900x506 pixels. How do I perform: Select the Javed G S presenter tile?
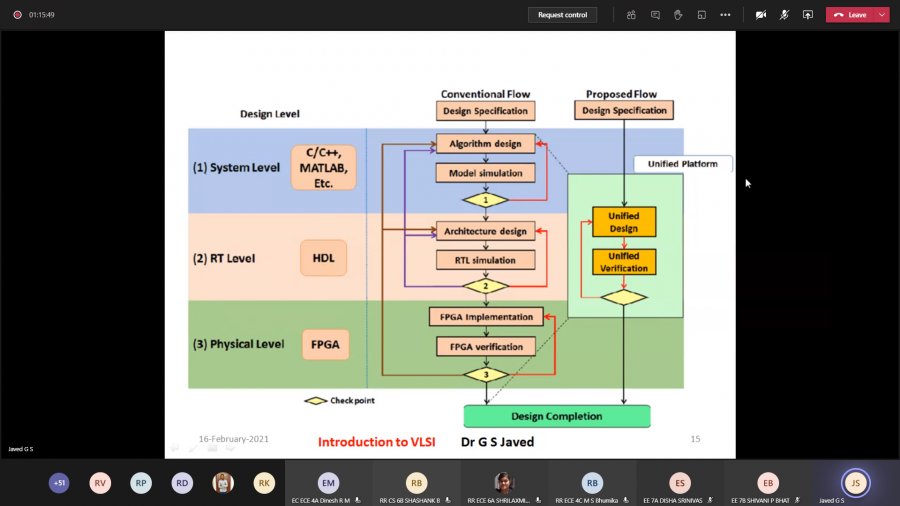[855, 483]
